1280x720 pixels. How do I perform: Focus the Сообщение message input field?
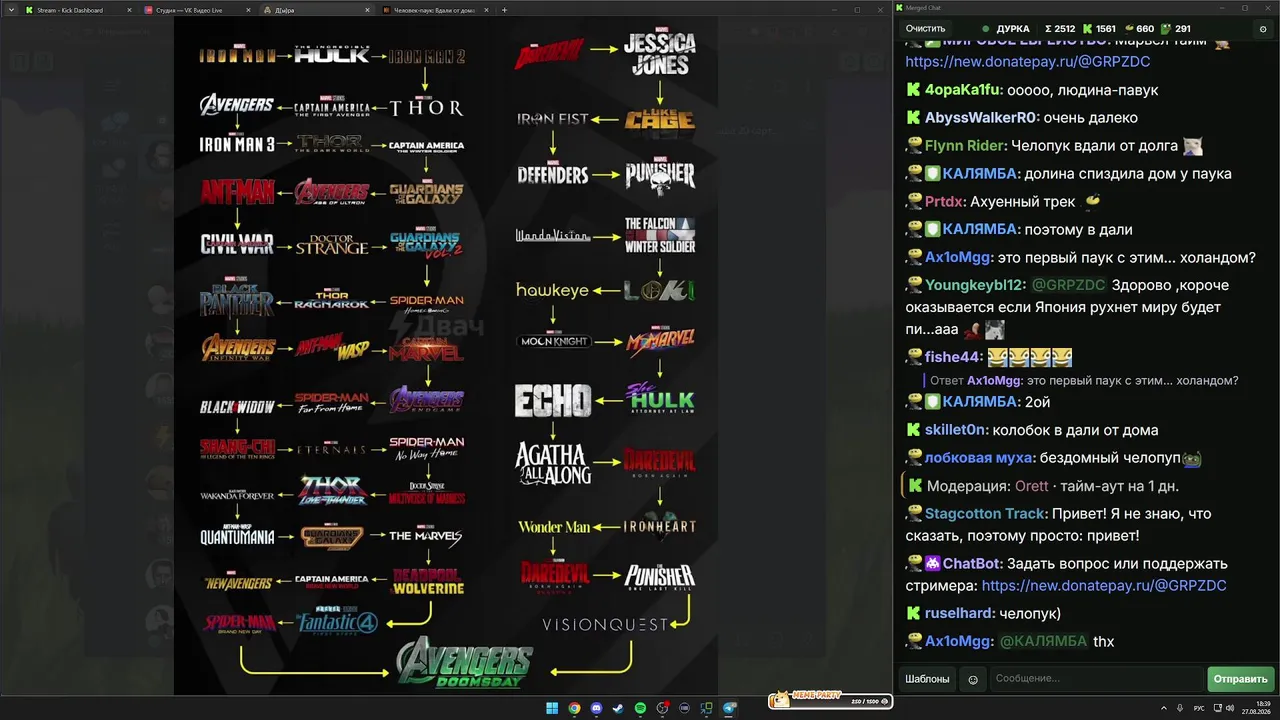coord(1096,679)
